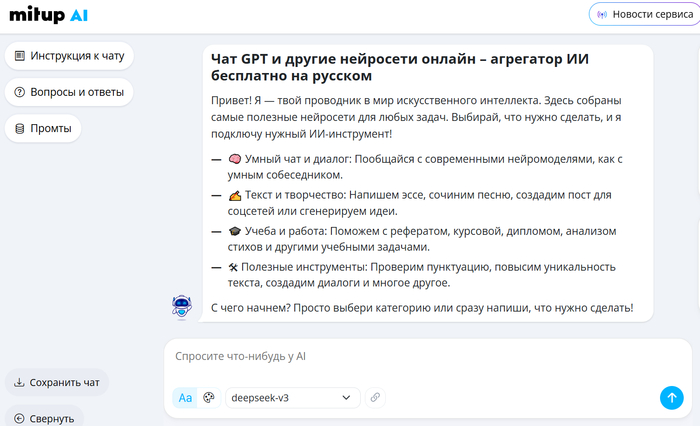
Task: Open 'Инструкция к чату' in the sidebar
Action: pos(70,56)
